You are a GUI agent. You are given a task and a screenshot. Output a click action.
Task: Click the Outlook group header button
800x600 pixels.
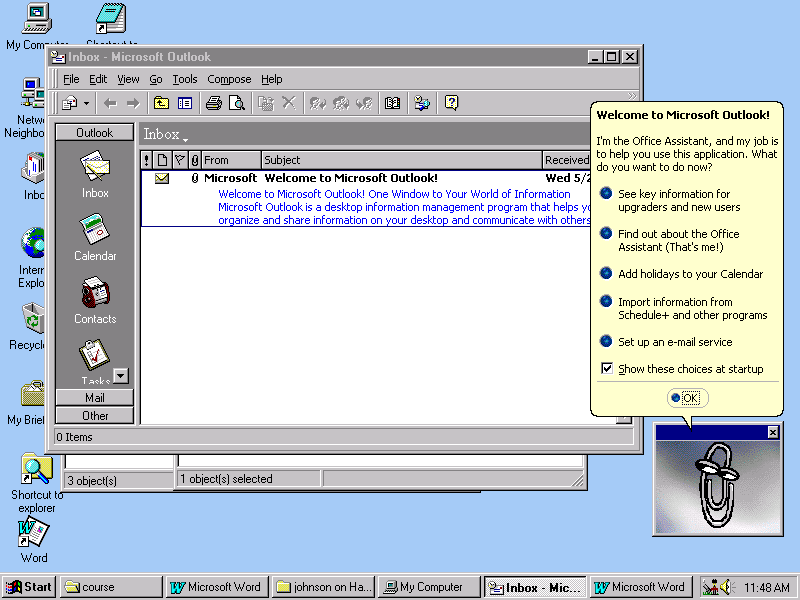pyautogui.click(x=94, y=133)
